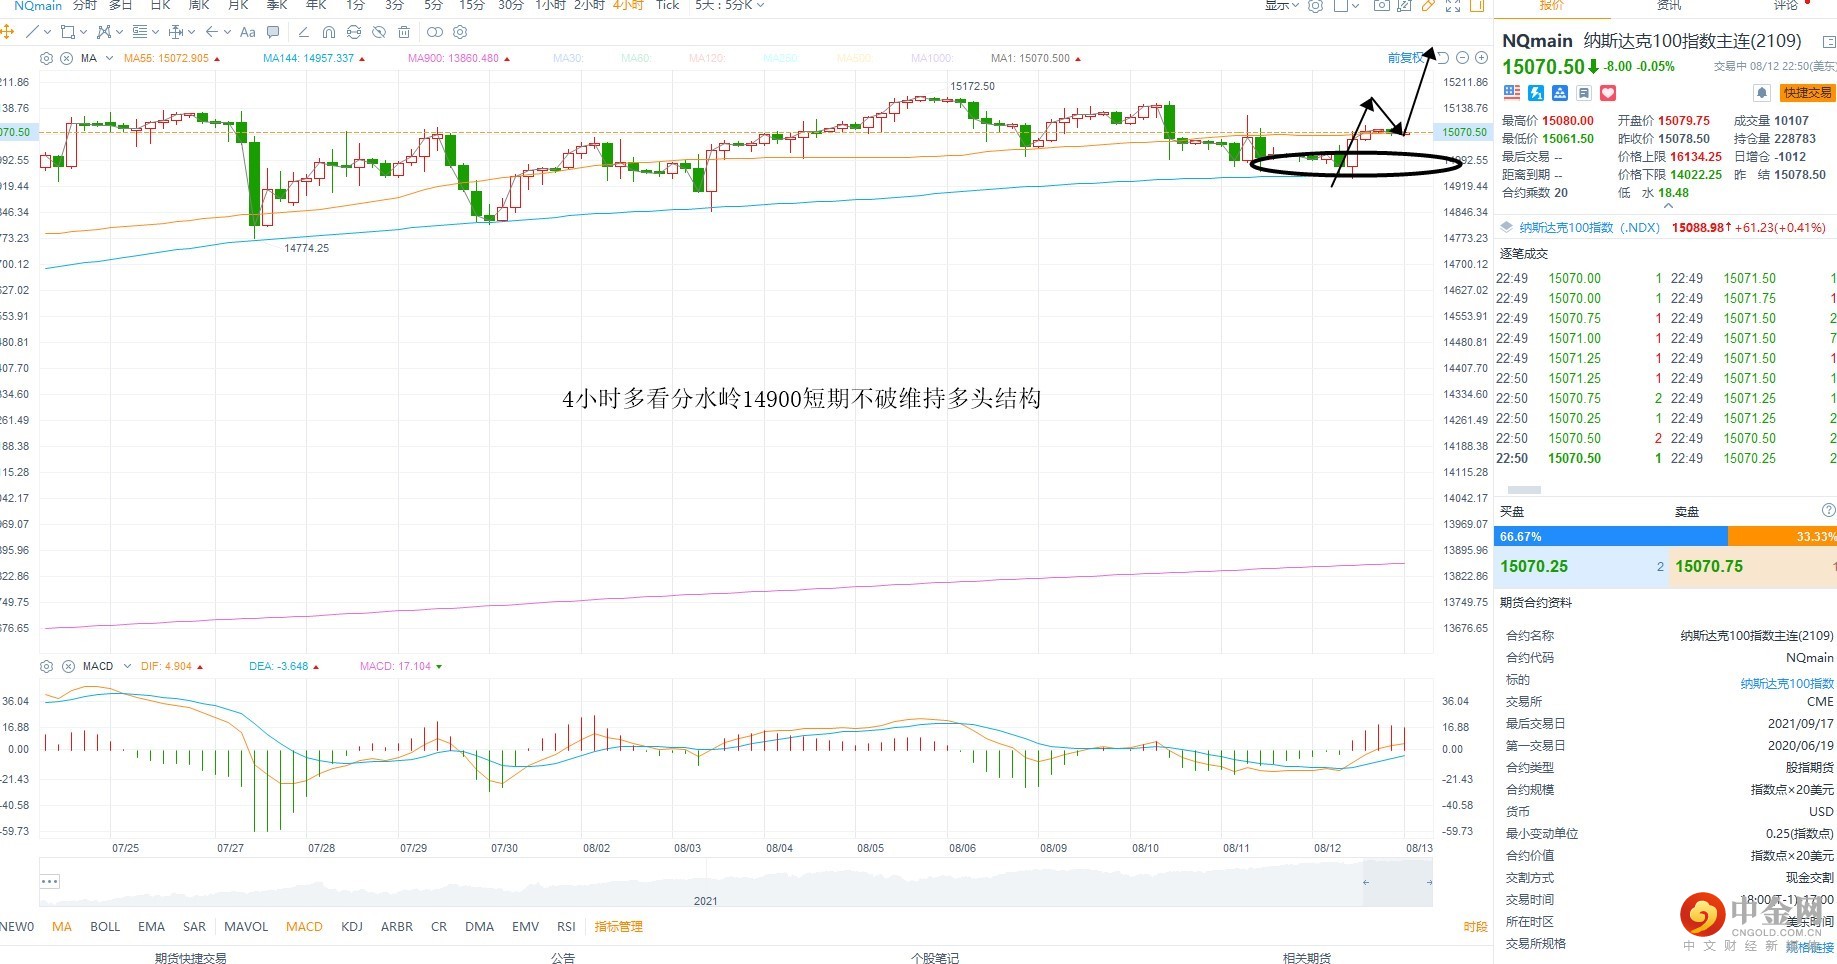Enter fullscreen chart mode
This screenshot has height=964, width=1837.
pyautogui.click(x=1453, y=6)
